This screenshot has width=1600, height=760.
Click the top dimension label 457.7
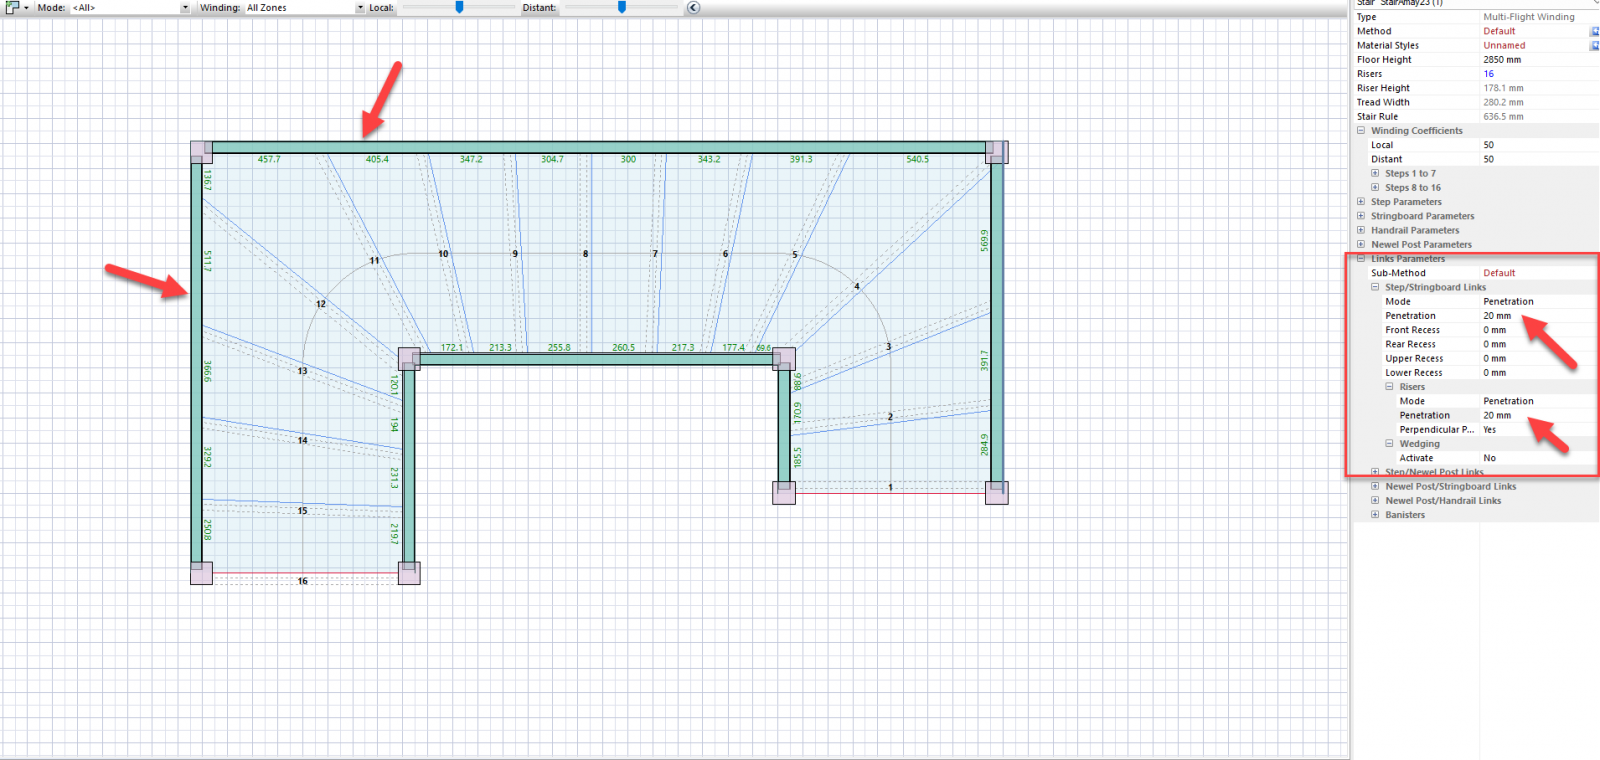click(269, 159)
